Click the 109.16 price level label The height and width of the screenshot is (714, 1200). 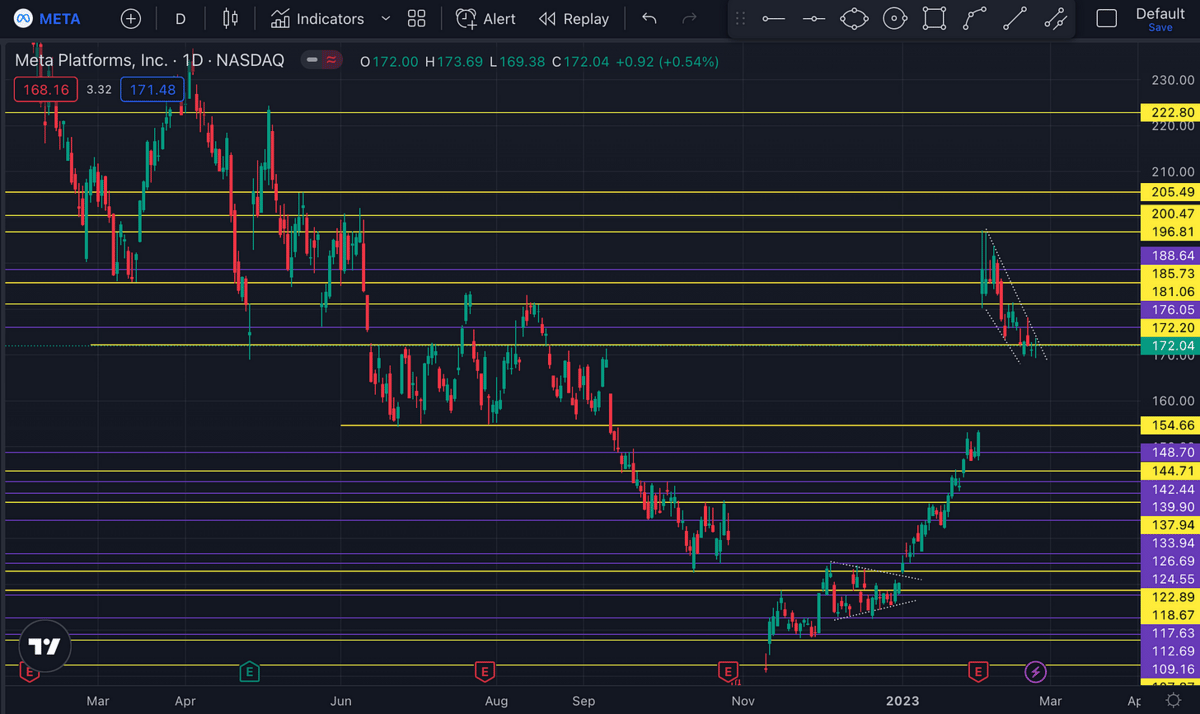(x=1170, y=669)
